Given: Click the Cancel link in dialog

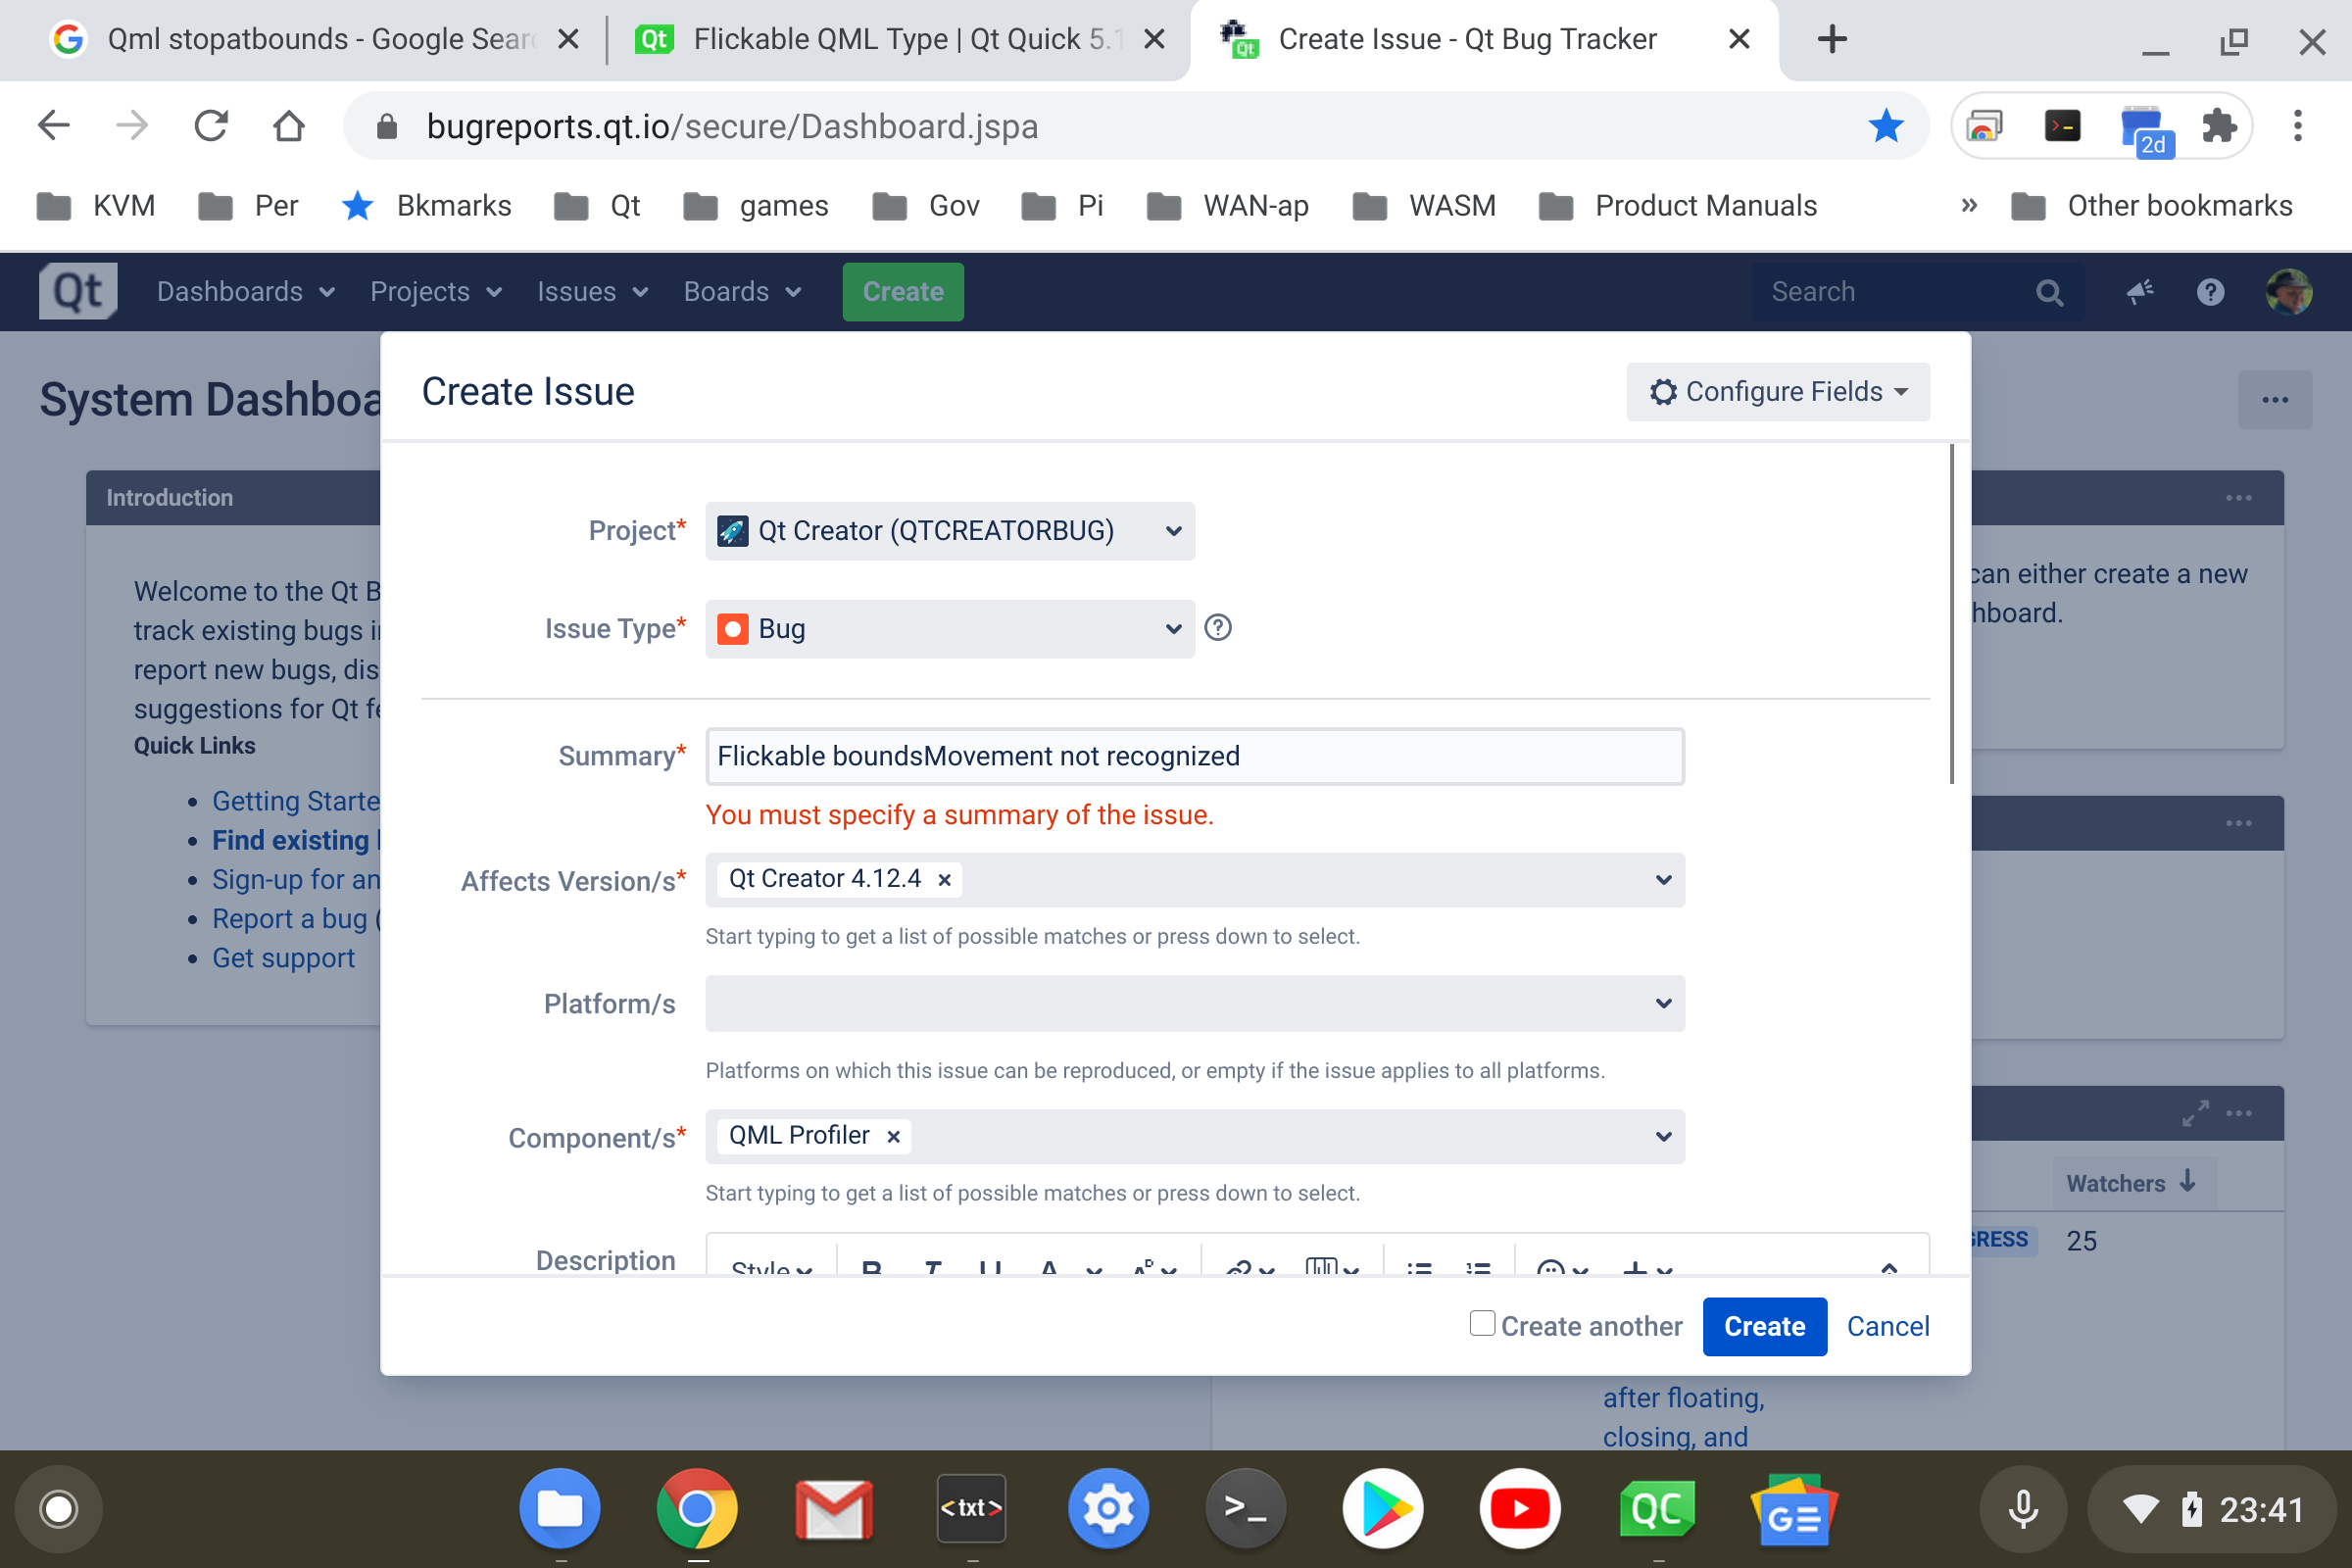Looking at the screenshot, I should click(x=1887, y=1327).
